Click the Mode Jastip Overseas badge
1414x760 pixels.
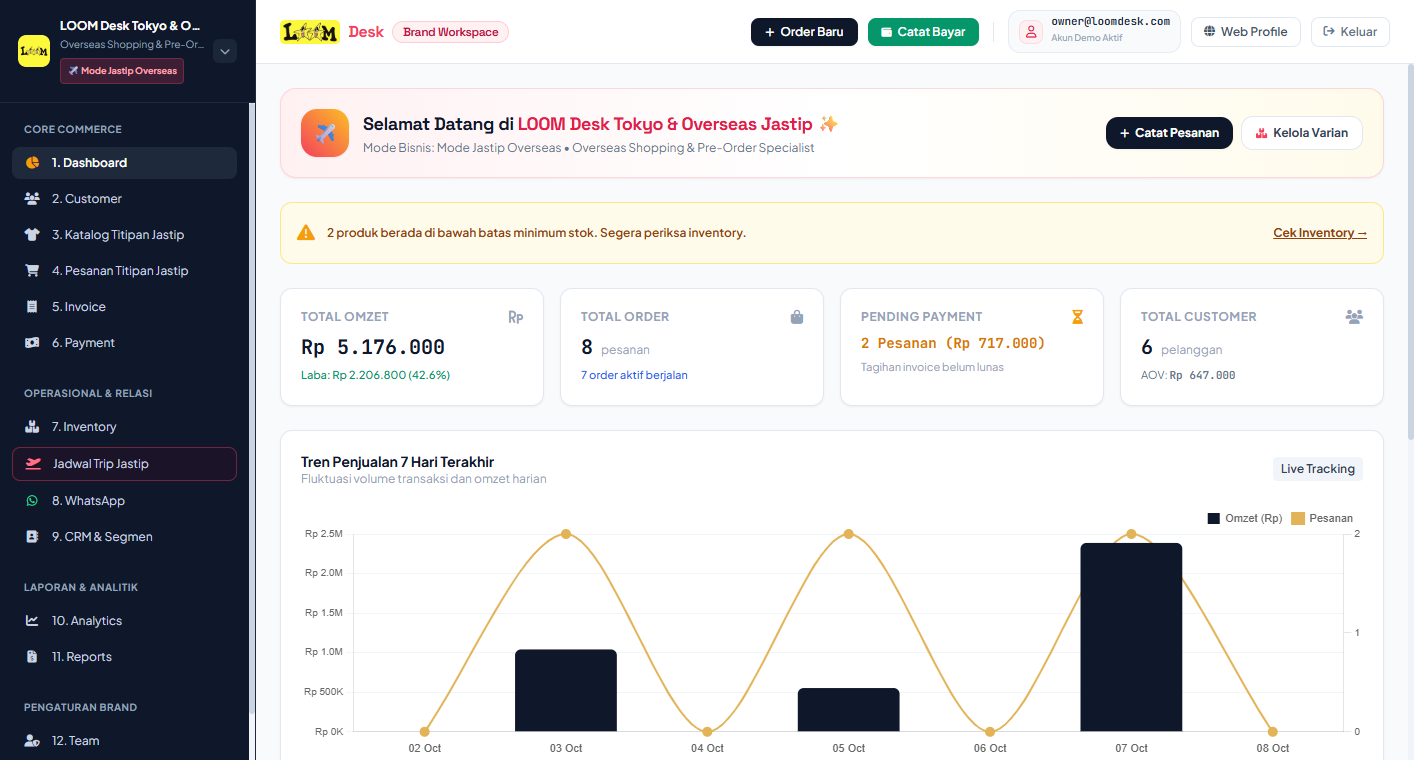122,71
